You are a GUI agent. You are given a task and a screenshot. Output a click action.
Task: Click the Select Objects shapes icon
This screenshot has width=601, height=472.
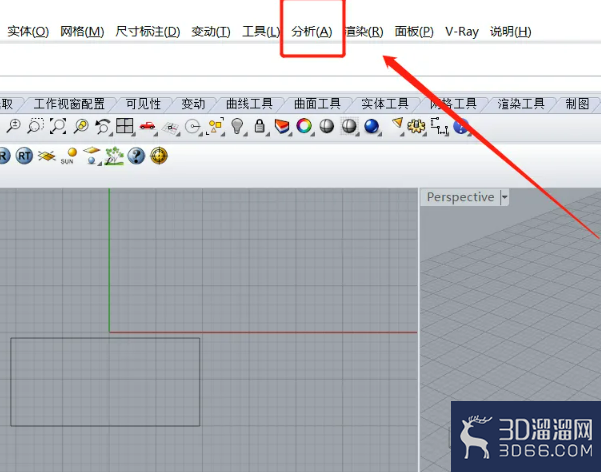click(215, 126)
